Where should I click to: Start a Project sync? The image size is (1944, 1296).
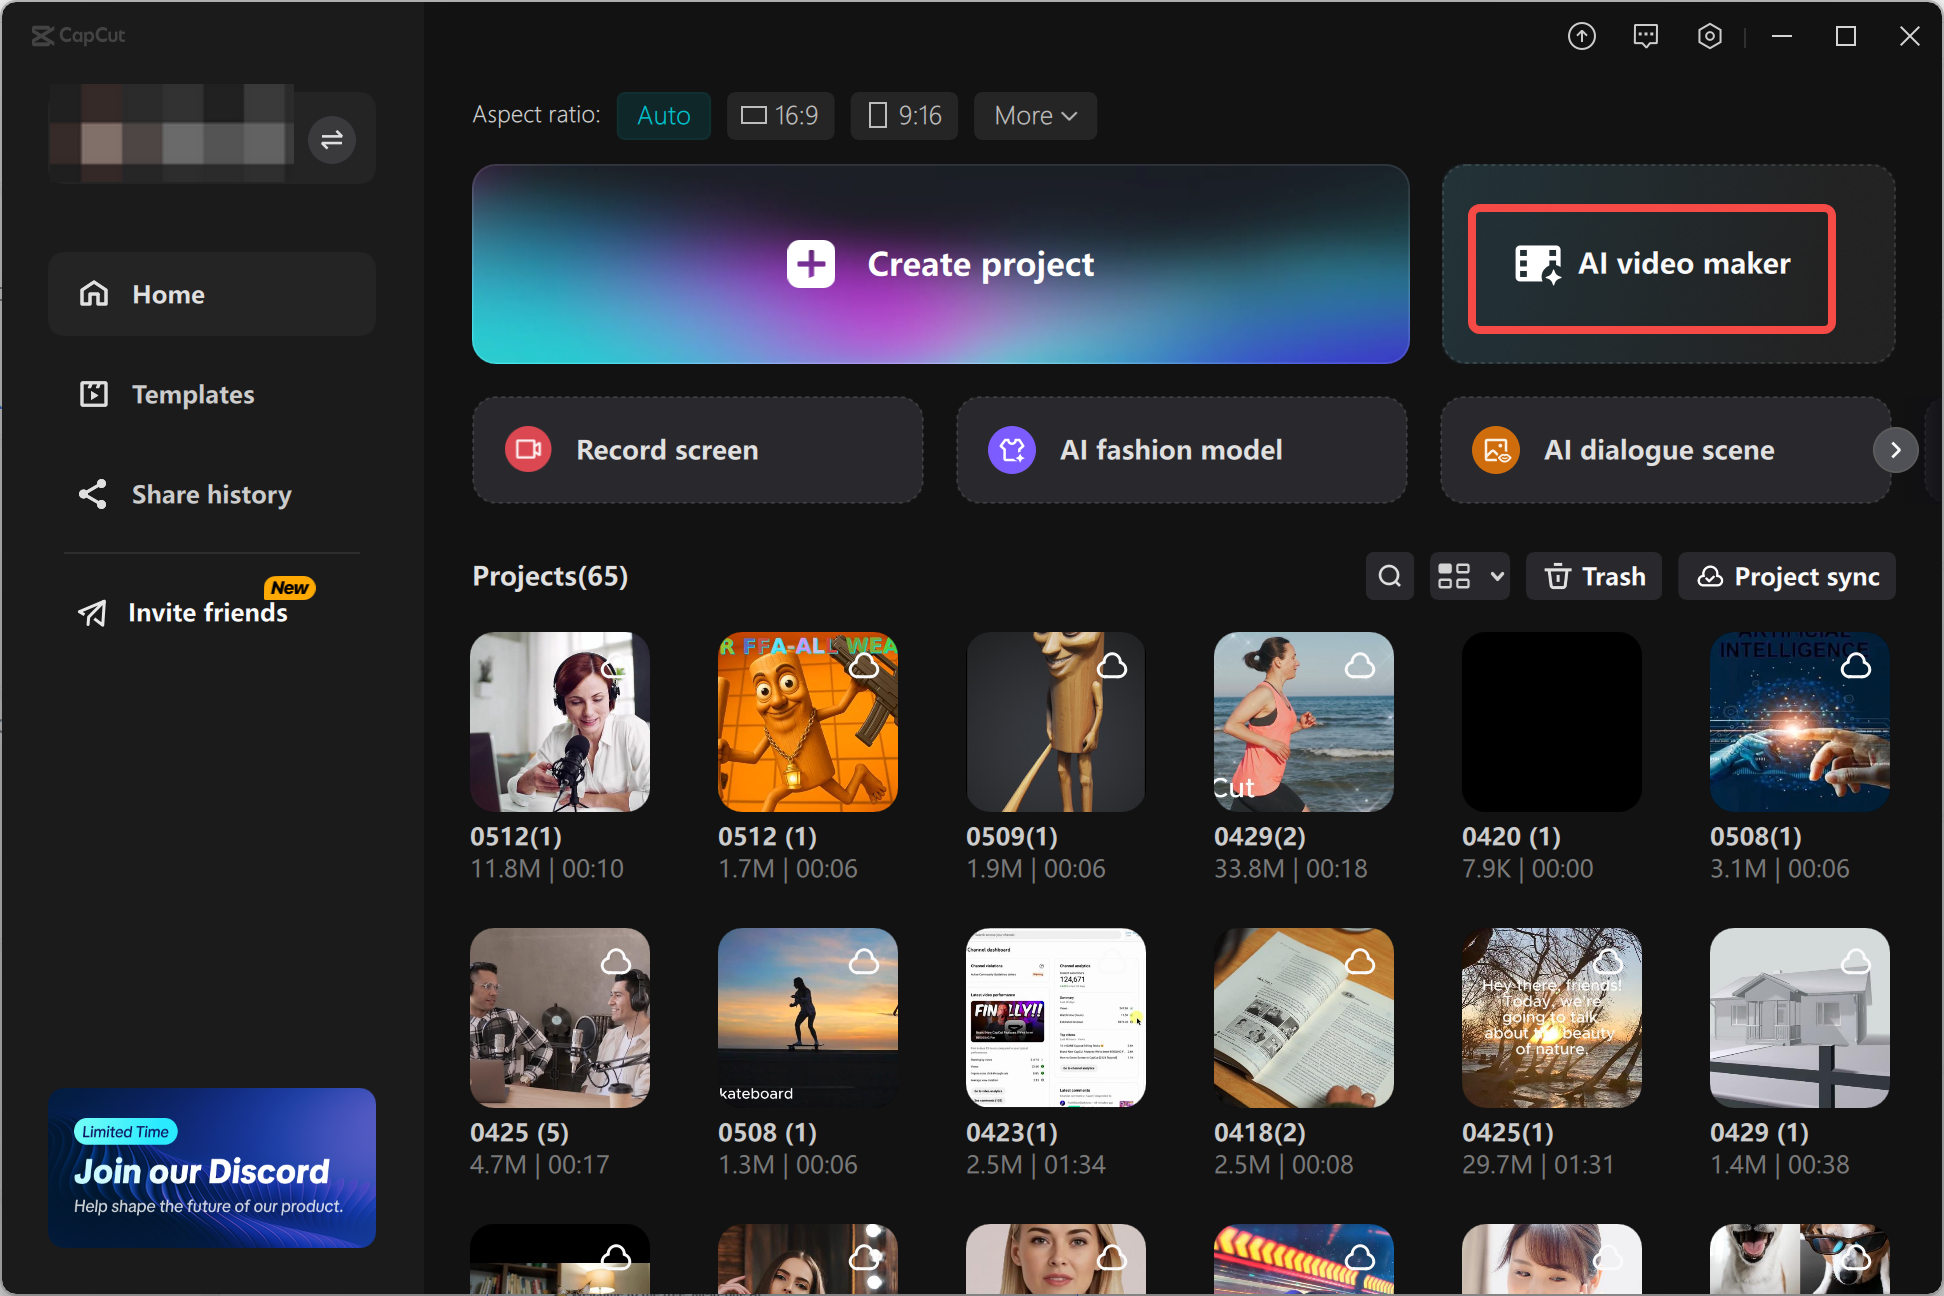click(x=1786, y=576)
